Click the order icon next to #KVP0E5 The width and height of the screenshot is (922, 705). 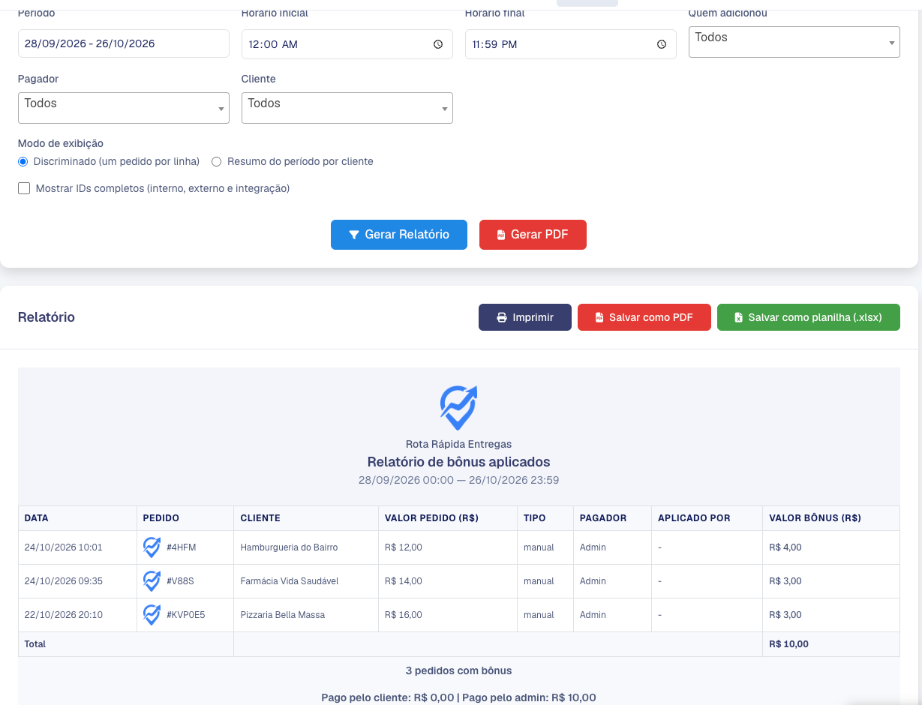(152, 614)
